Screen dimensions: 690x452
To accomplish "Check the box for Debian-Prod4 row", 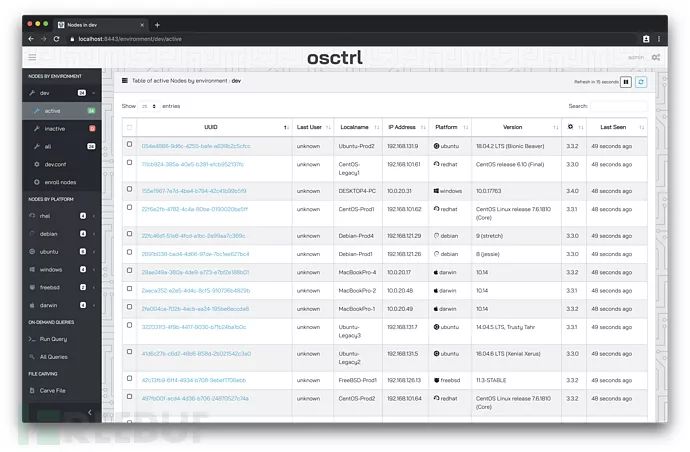I will [129, 234].
